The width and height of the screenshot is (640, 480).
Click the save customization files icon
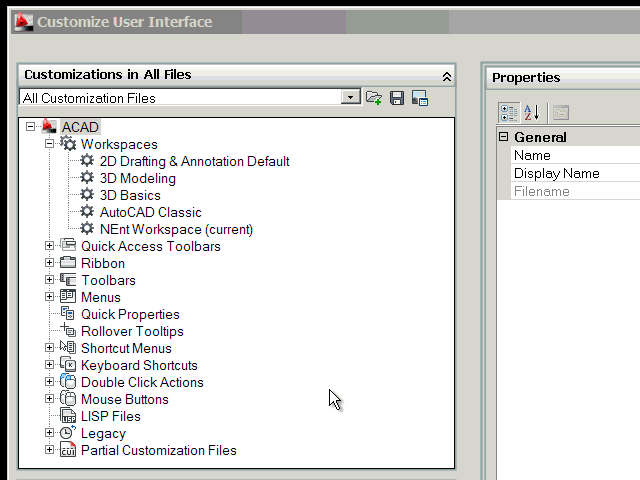click(x=397, y=98)
